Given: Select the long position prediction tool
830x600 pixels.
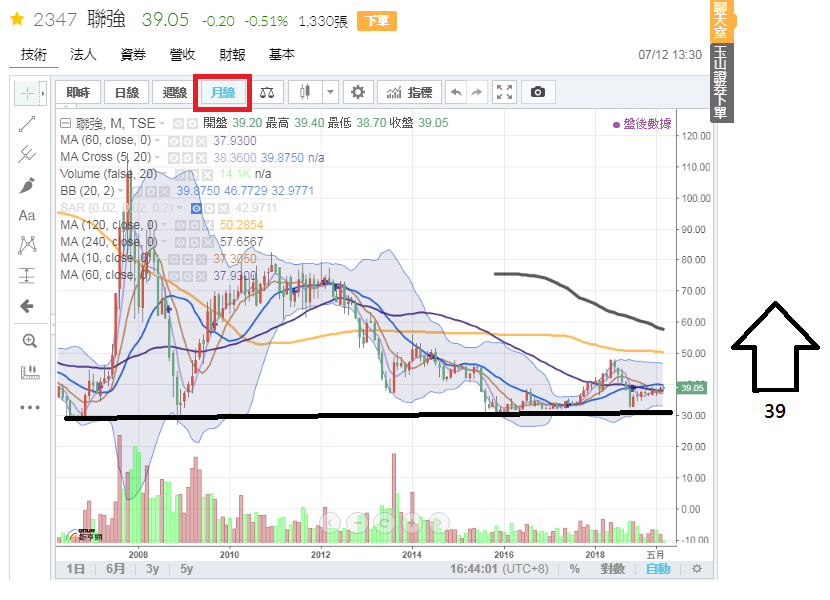Looking at the screenshot, I should [x=27, y=275].
